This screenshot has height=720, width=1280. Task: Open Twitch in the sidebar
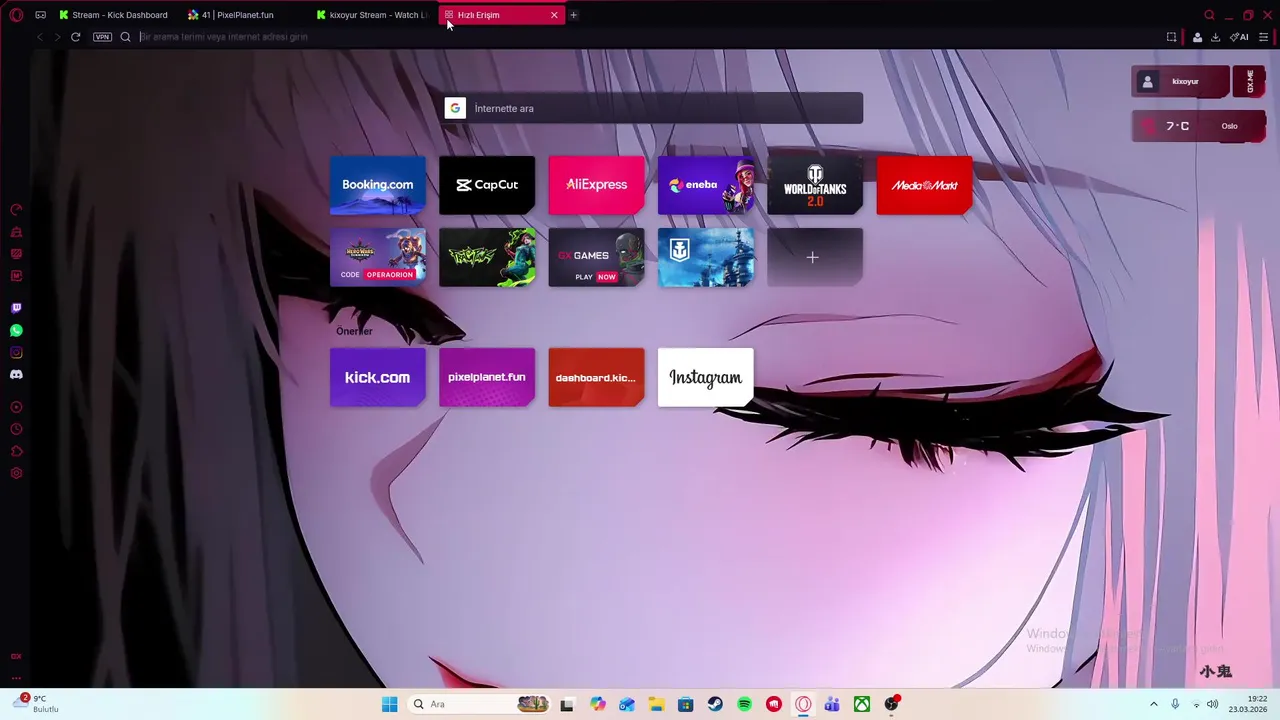(16, 308)
